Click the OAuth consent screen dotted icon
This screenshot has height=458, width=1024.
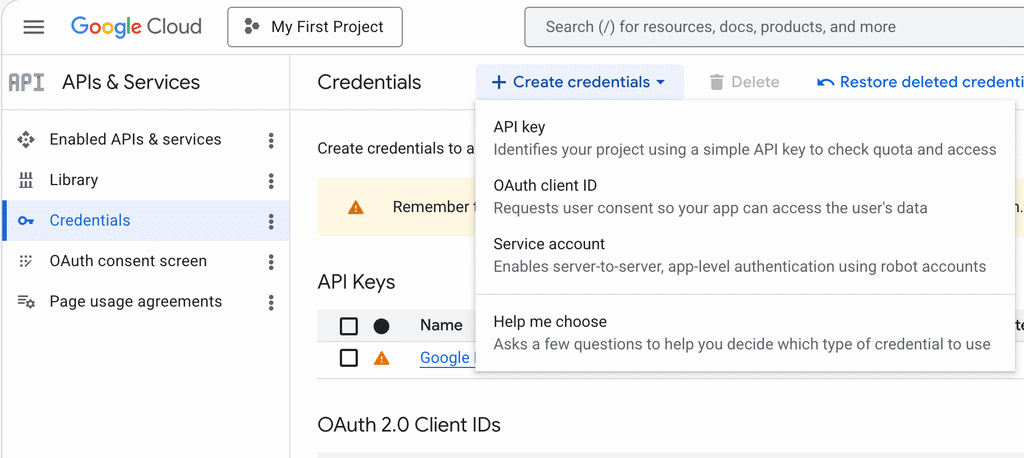click(x=25, y=261)
